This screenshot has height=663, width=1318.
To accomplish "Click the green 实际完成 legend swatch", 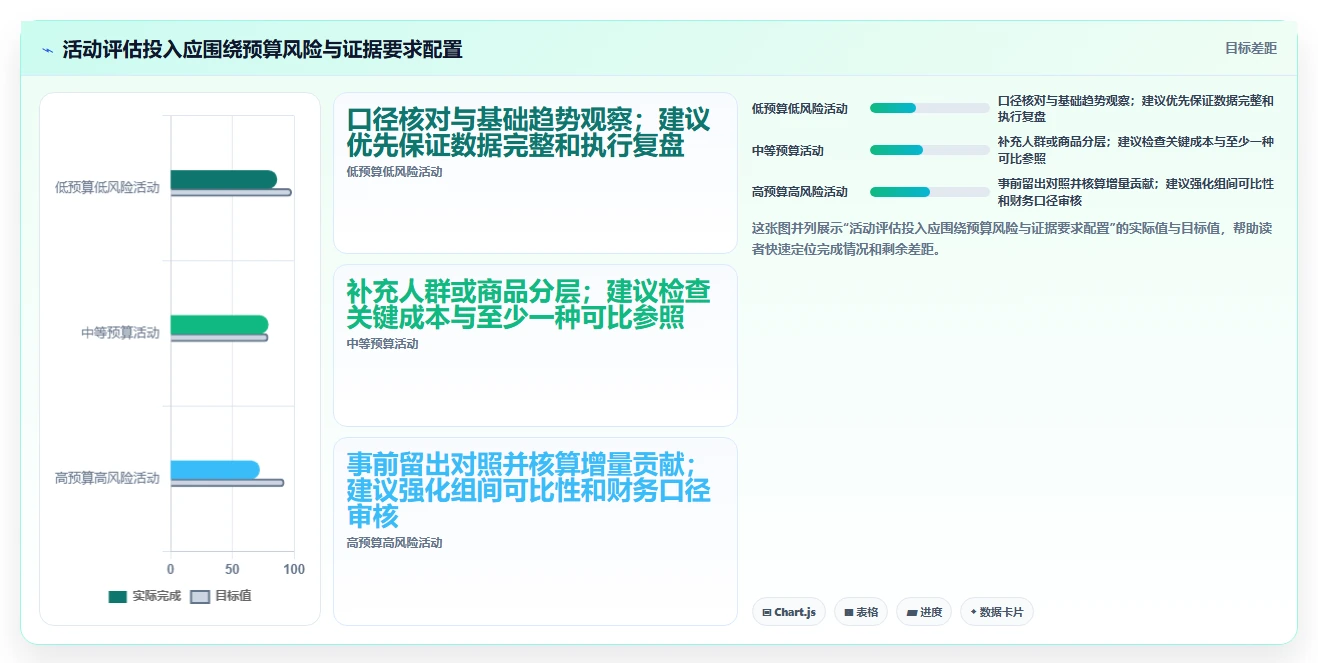I will [118, 597].
